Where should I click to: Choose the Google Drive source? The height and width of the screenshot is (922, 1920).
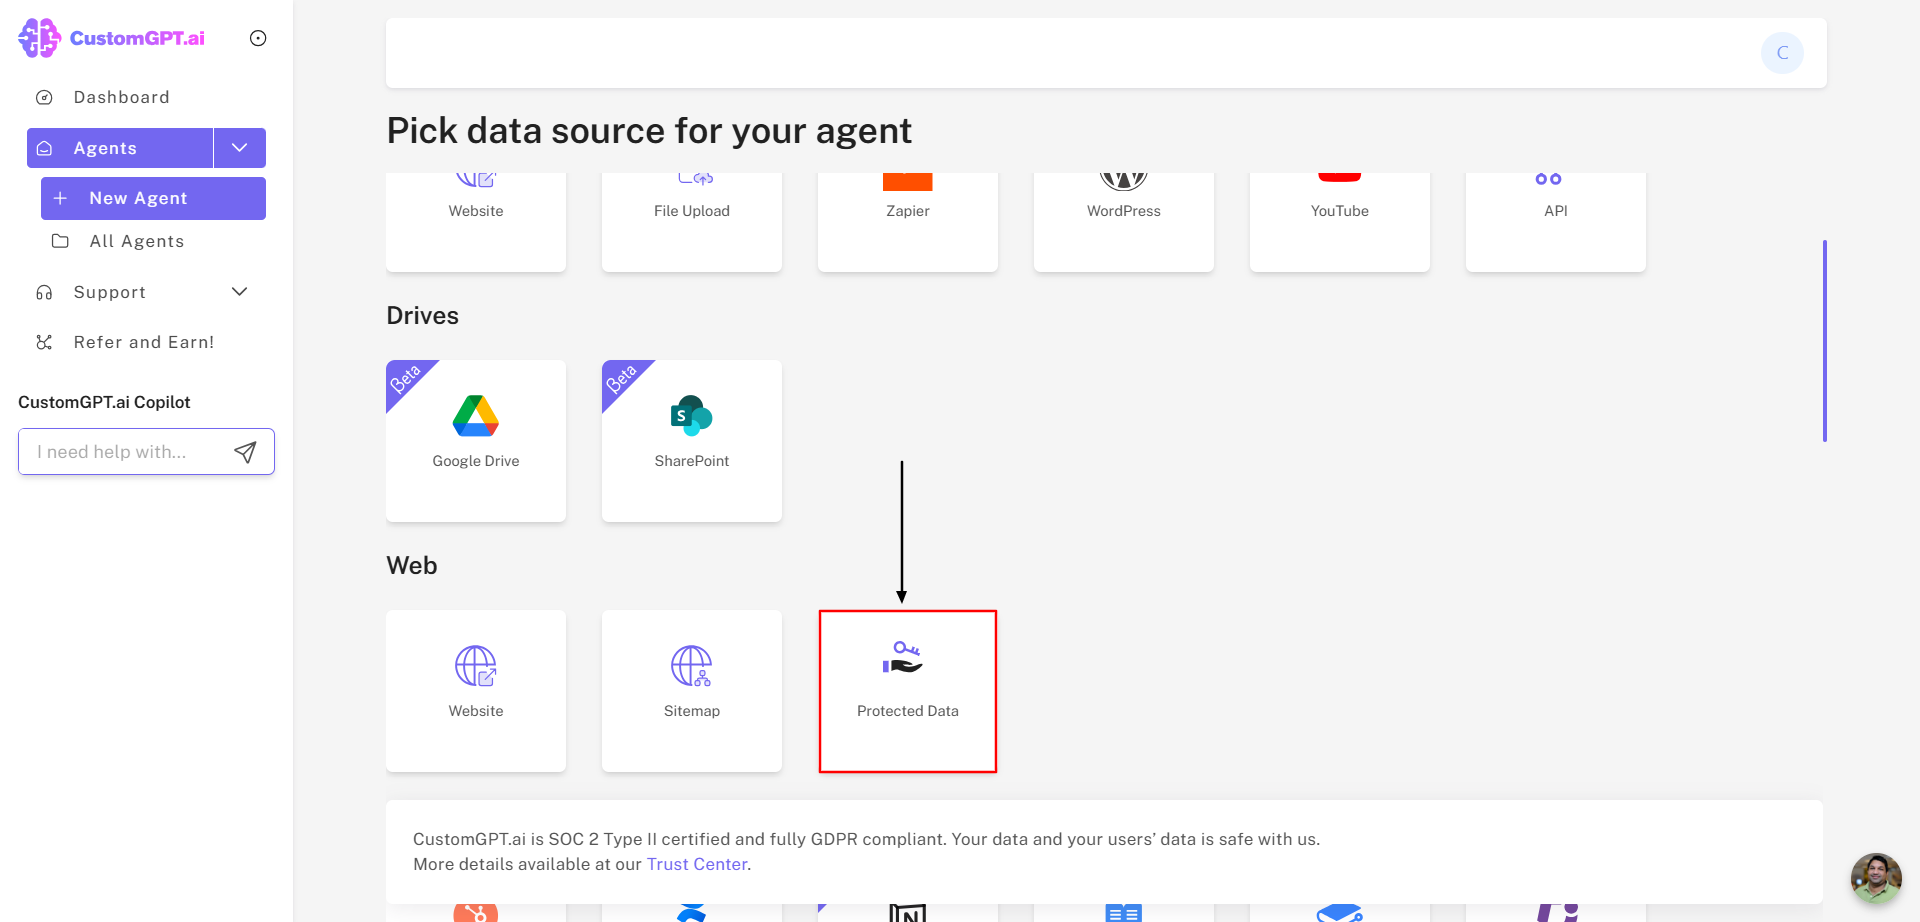point(476,441)
